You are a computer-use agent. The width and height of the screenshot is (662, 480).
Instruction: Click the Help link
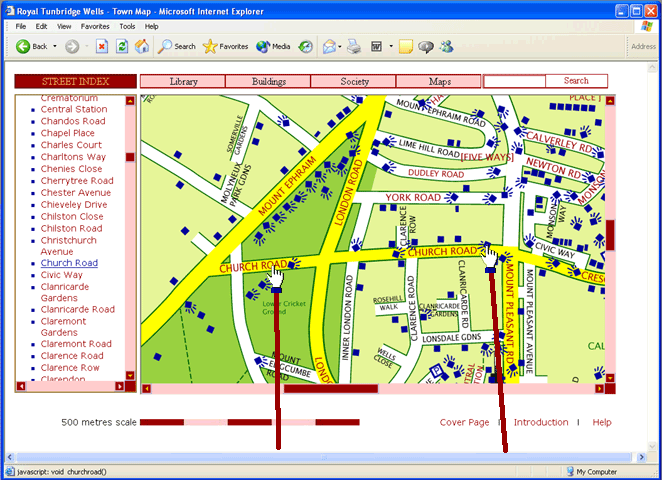601,422
